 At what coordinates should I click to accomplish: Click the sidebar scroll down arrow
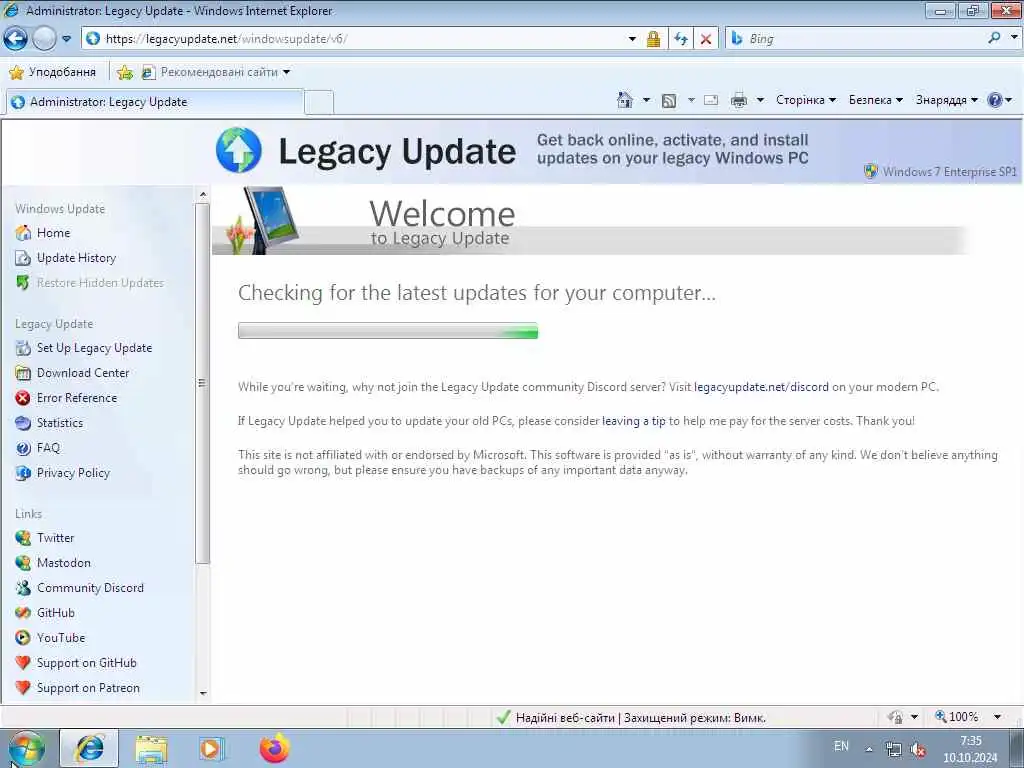202,693
